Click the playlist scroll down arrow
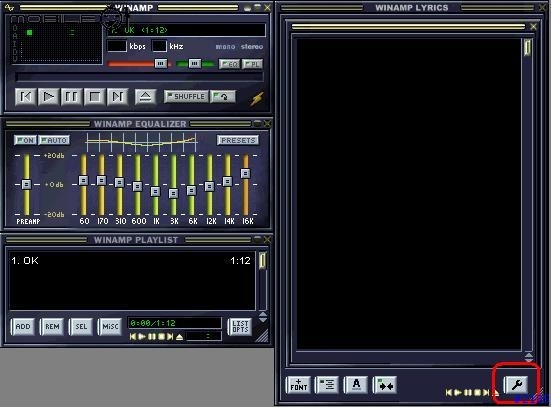 (262, 320)
